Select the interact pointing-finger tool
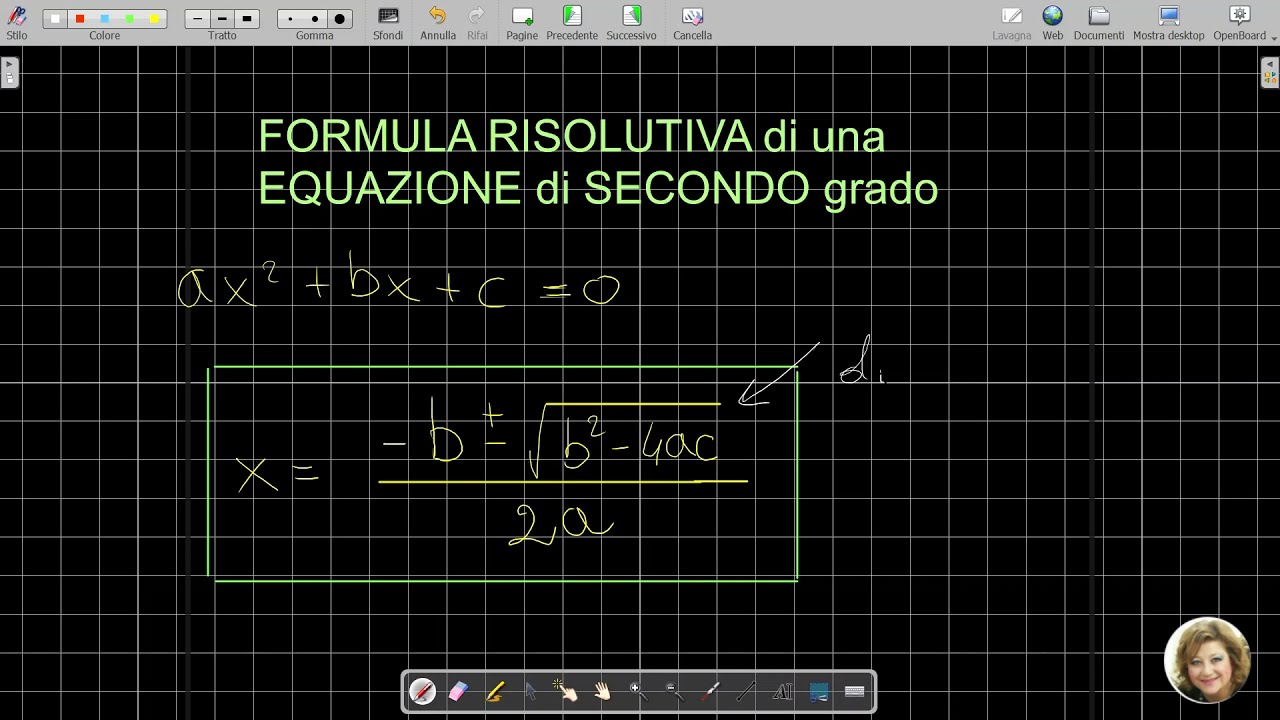The width and height of the screenshot is (1280, 720). pyautogui.click(x=566, y=691)
